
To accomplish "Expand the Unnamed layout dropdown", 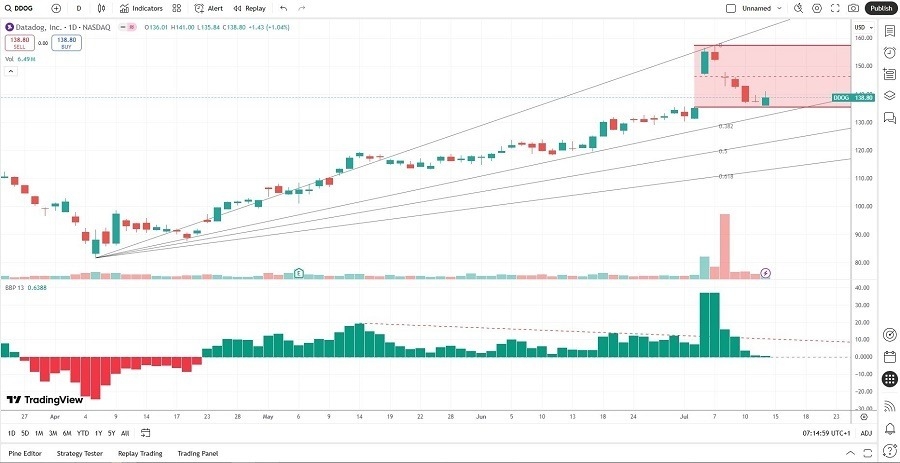I will pyautogui.click(x=780, y=8).
